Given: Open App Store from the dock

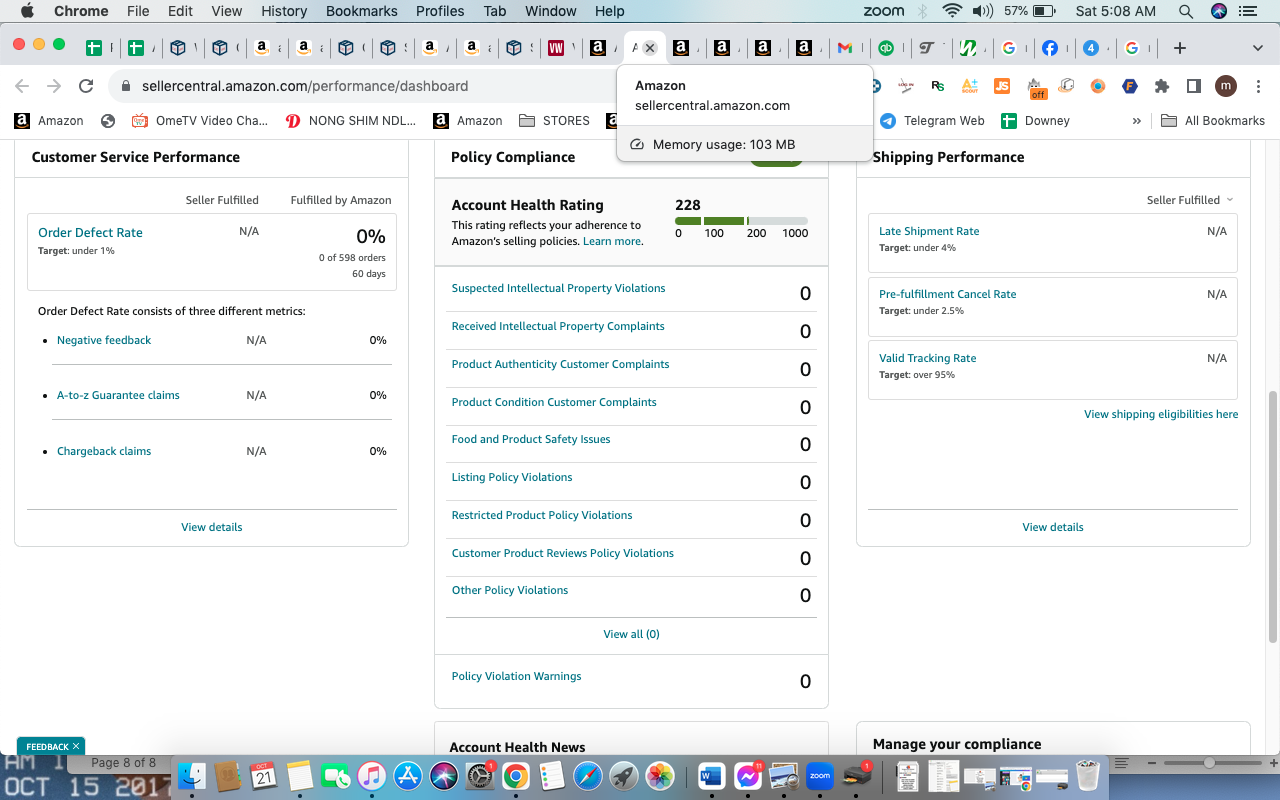Looking at the screenshot, I should pos(407,775).
